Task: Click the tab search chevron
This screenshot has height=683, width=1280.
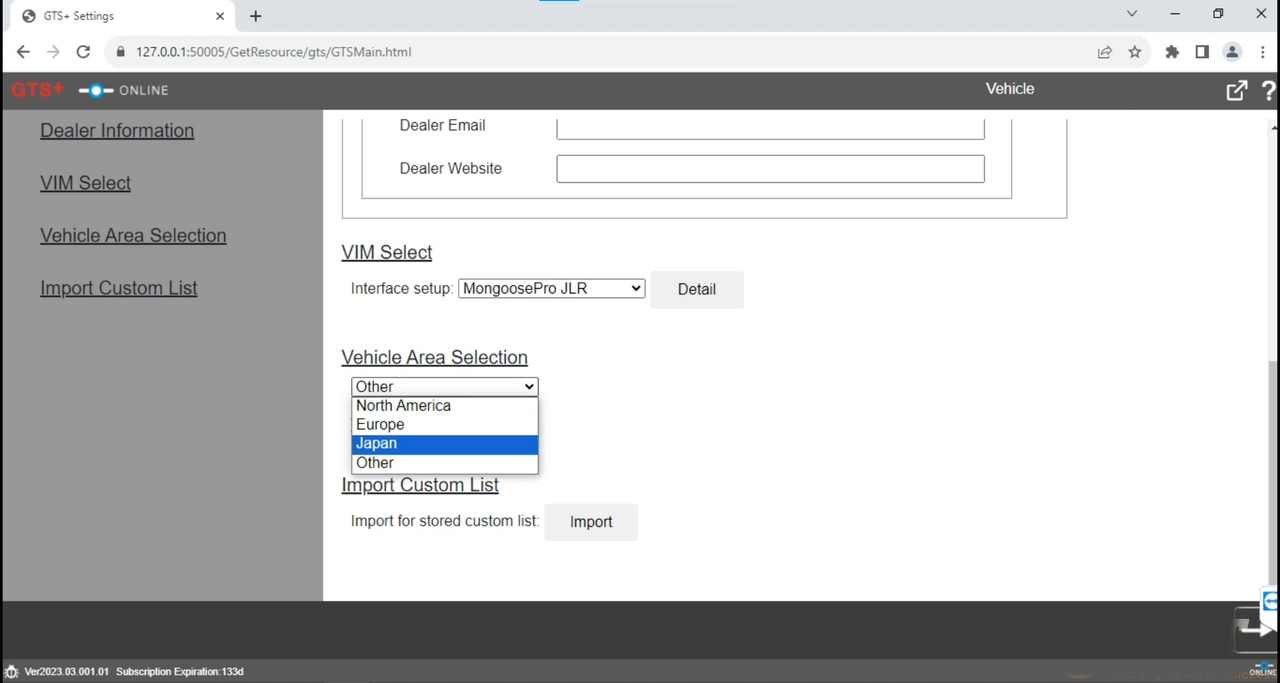Action: [x=1132, y=14]
